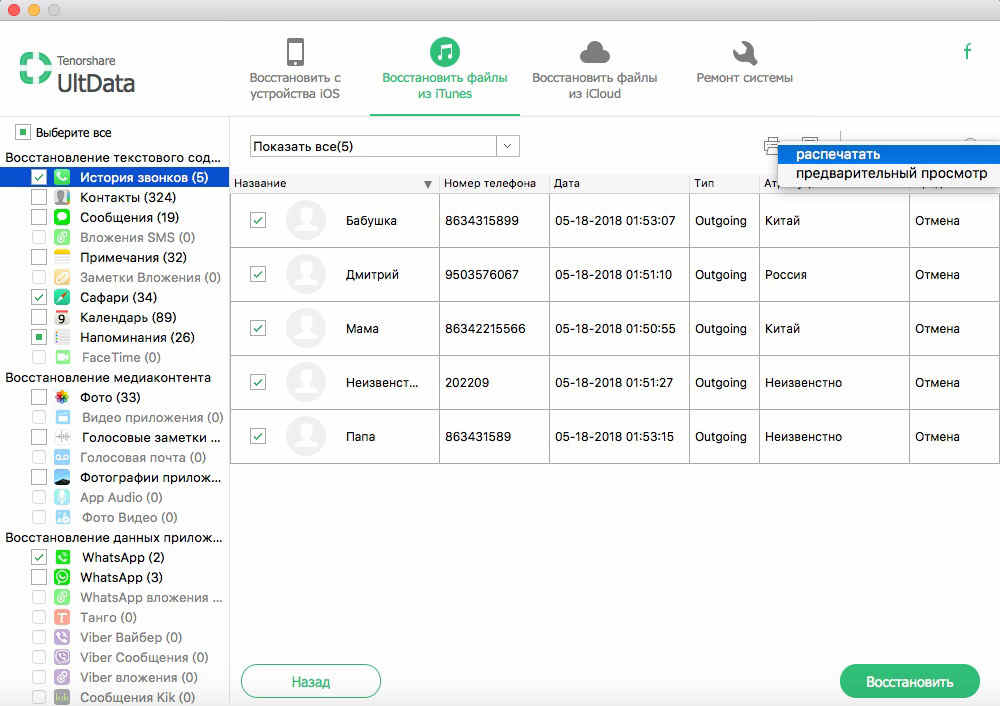Open the system repair wrench icon

(744, 53)
